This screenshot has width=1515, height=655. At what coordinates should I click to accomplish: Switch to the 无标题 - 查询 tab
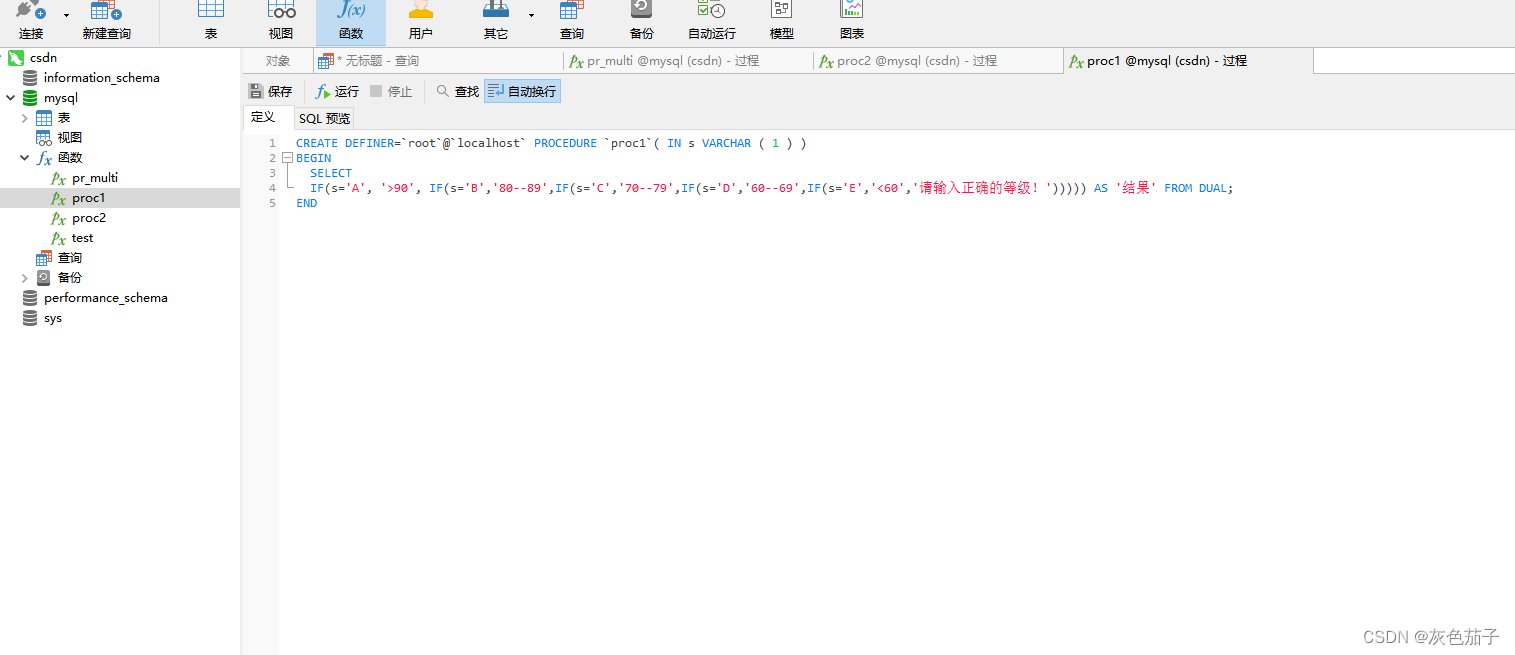tap(438, 61)
